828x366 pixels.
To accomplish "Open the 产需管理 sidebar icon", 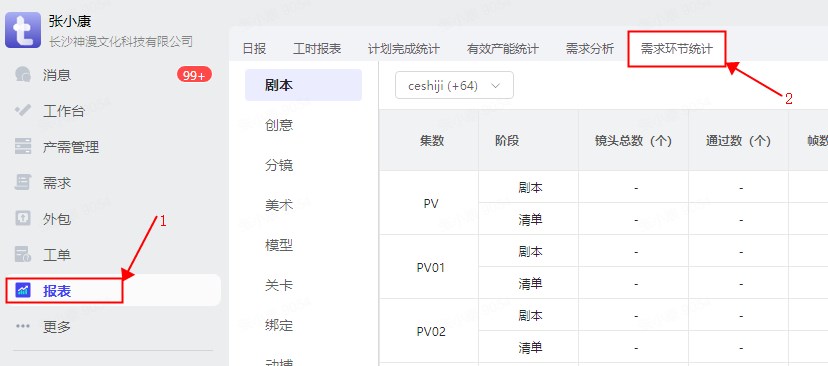I will point(23,147).
